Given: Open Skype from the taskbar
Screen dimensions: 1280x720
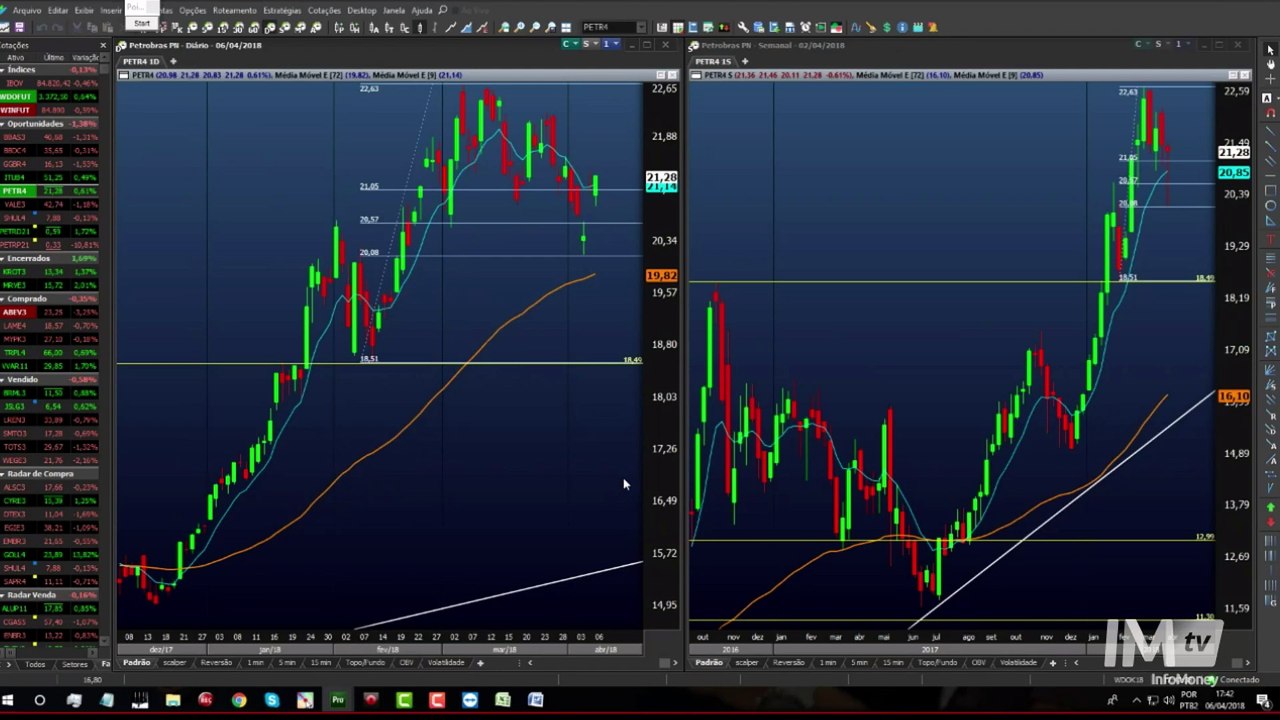Looking at the screenshot, I should coord(272,700).
